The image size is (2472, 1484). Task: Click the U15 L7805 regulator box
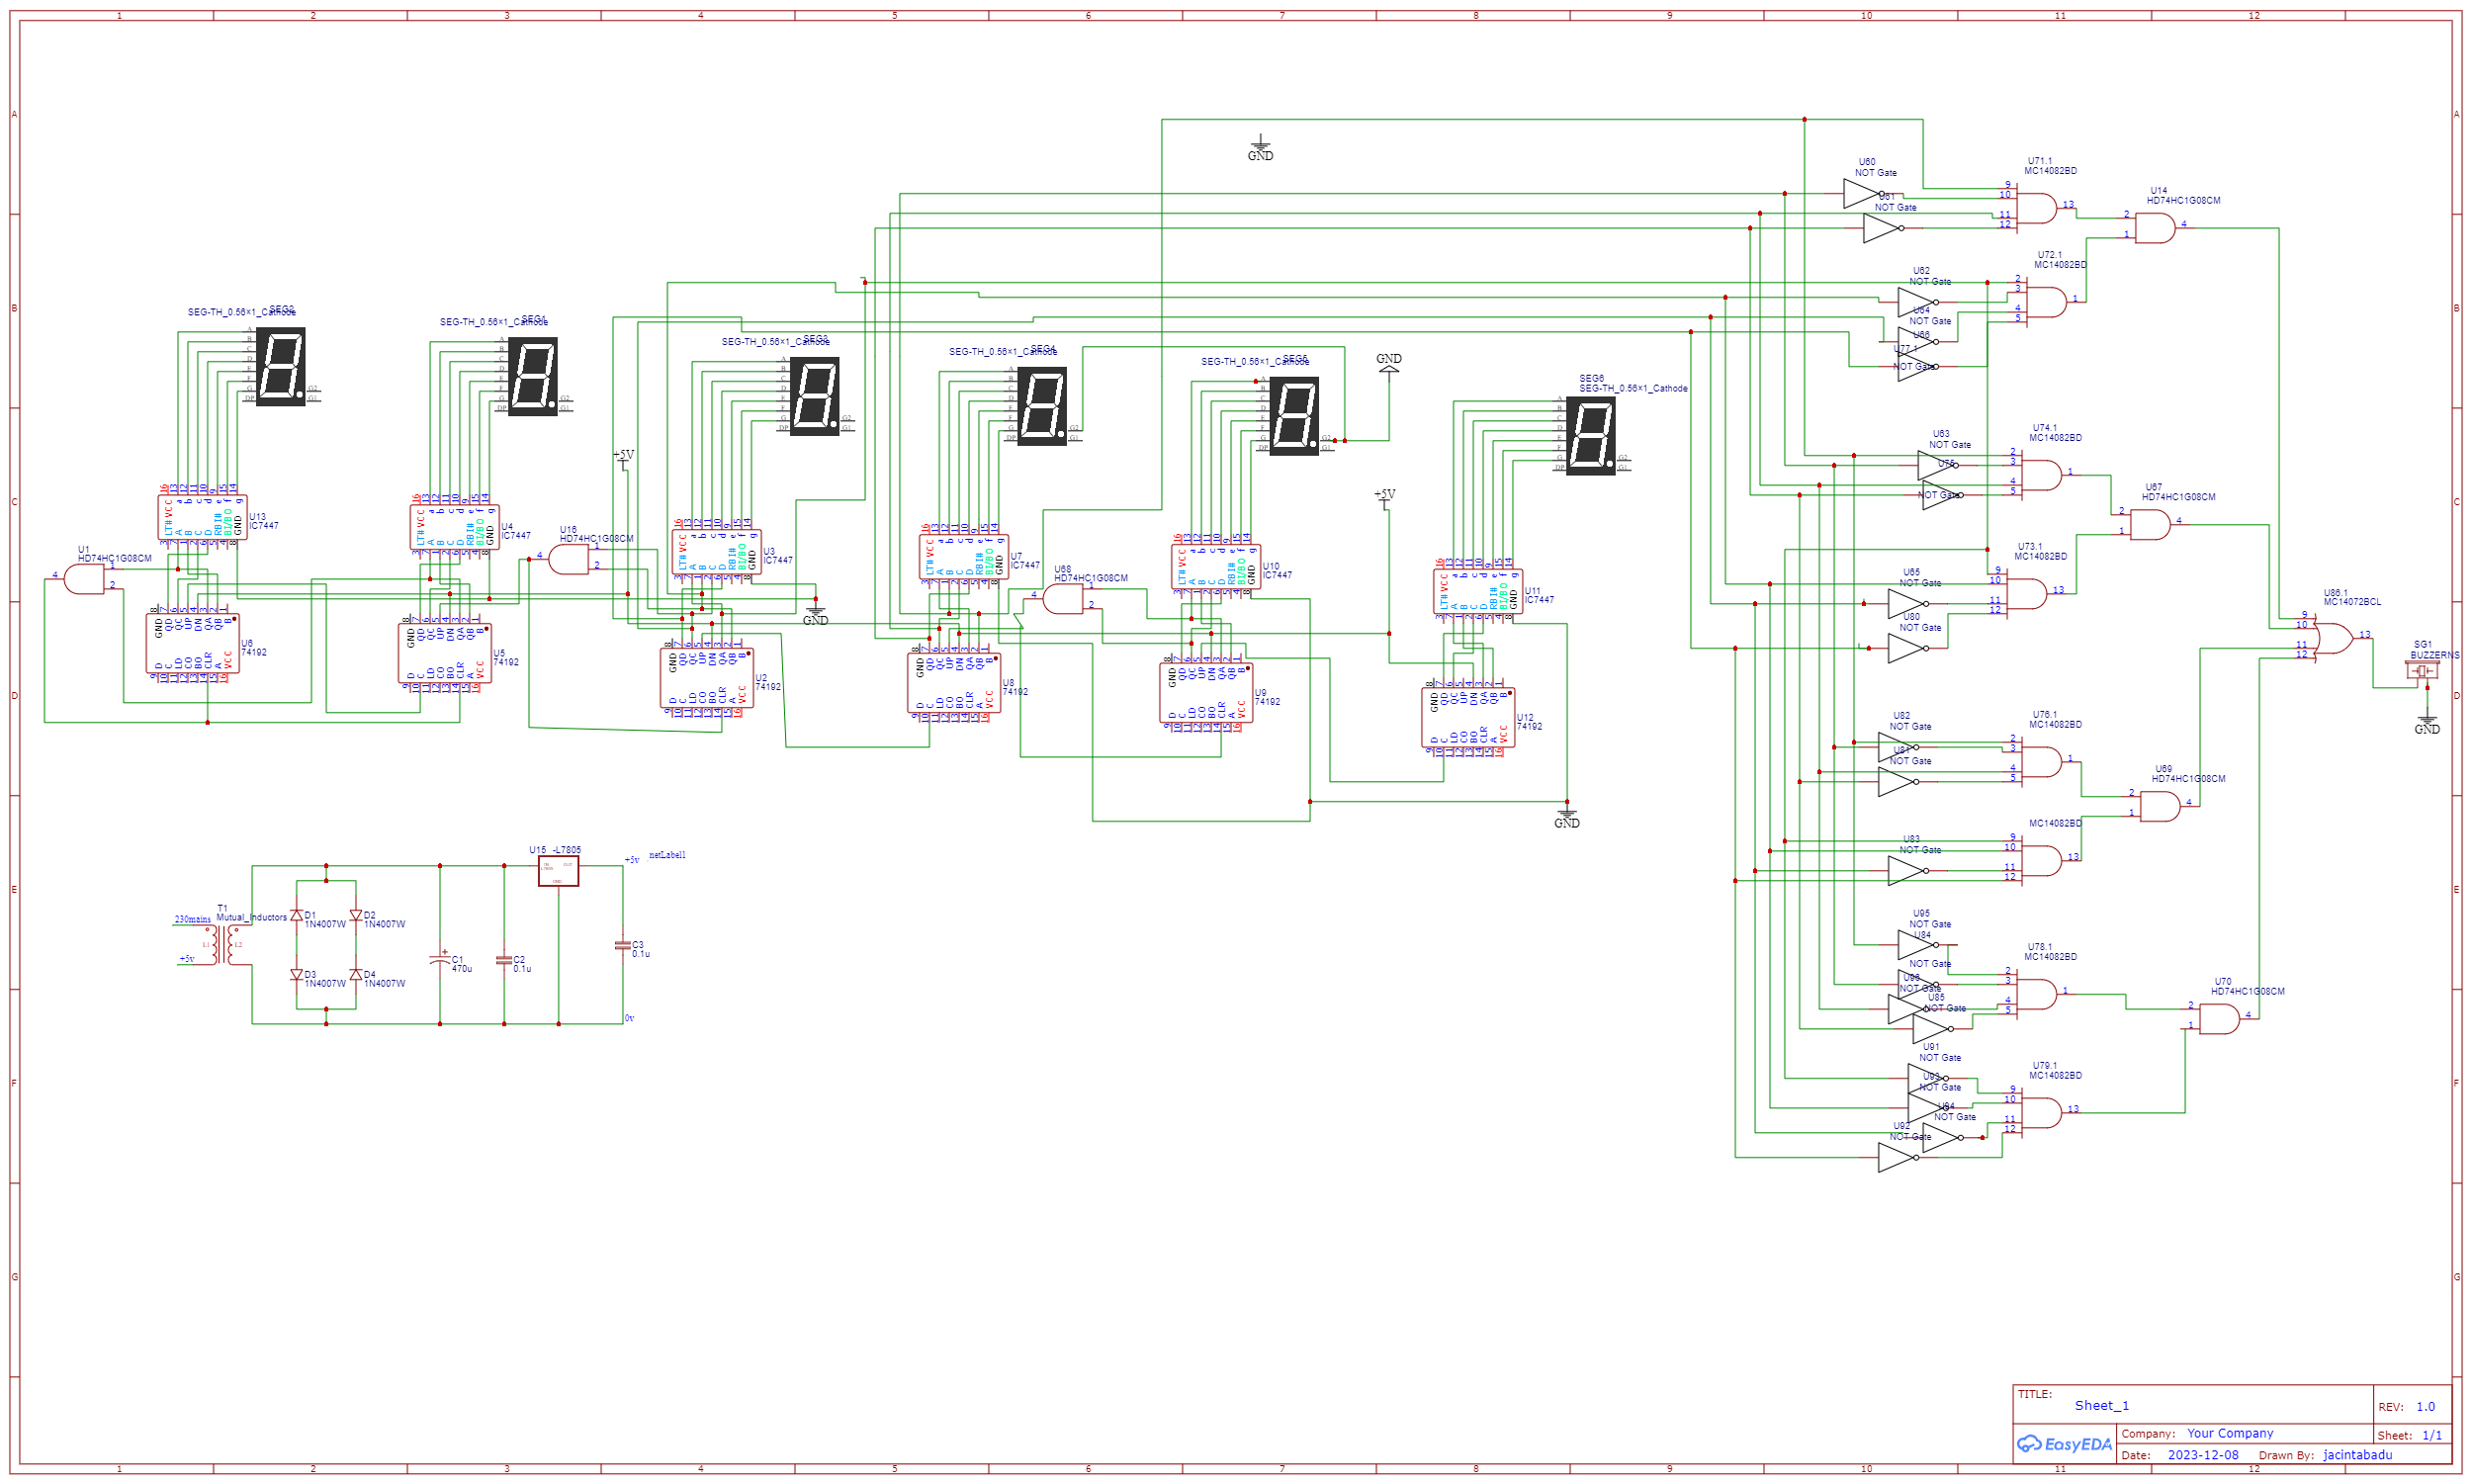coord(558,871)
